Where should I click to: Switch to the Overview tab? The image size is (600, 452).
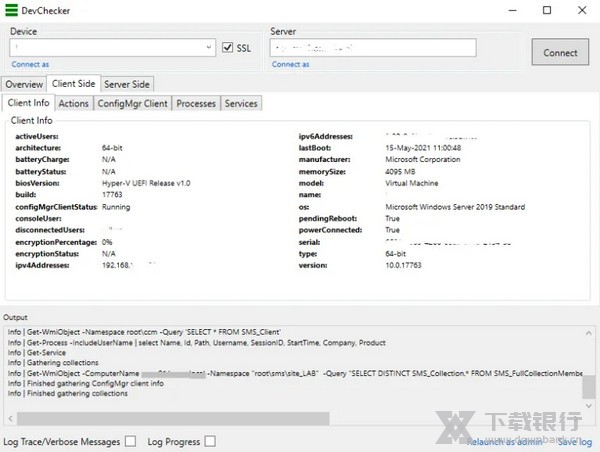pos(24,84)
